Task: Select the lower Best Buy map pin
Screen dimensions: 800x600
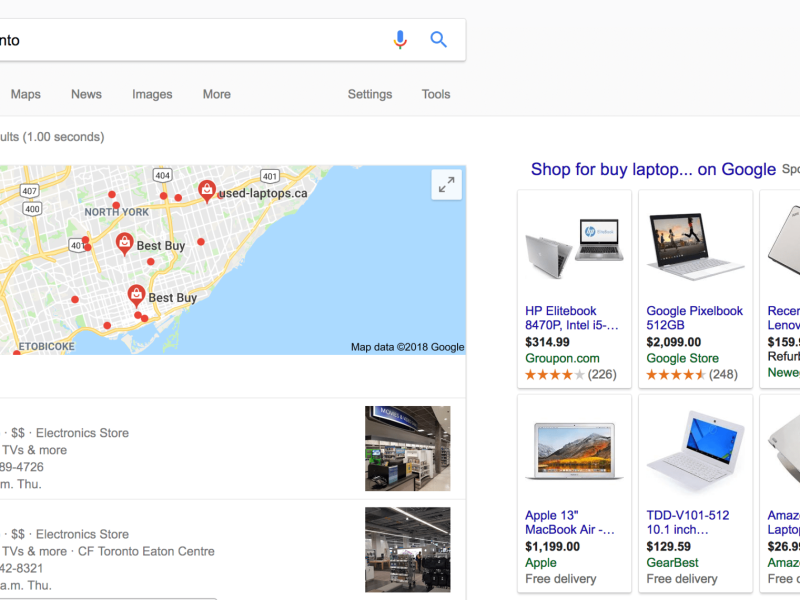Action: tap(136, 296)
